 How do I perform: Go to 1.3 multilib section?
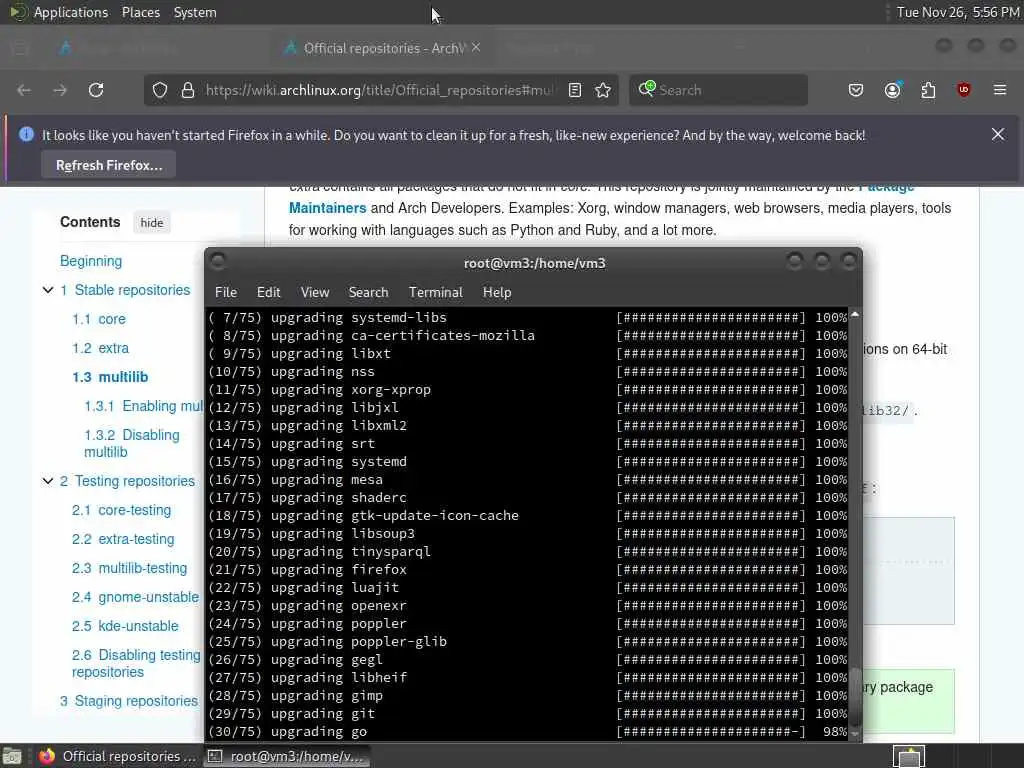110,377
